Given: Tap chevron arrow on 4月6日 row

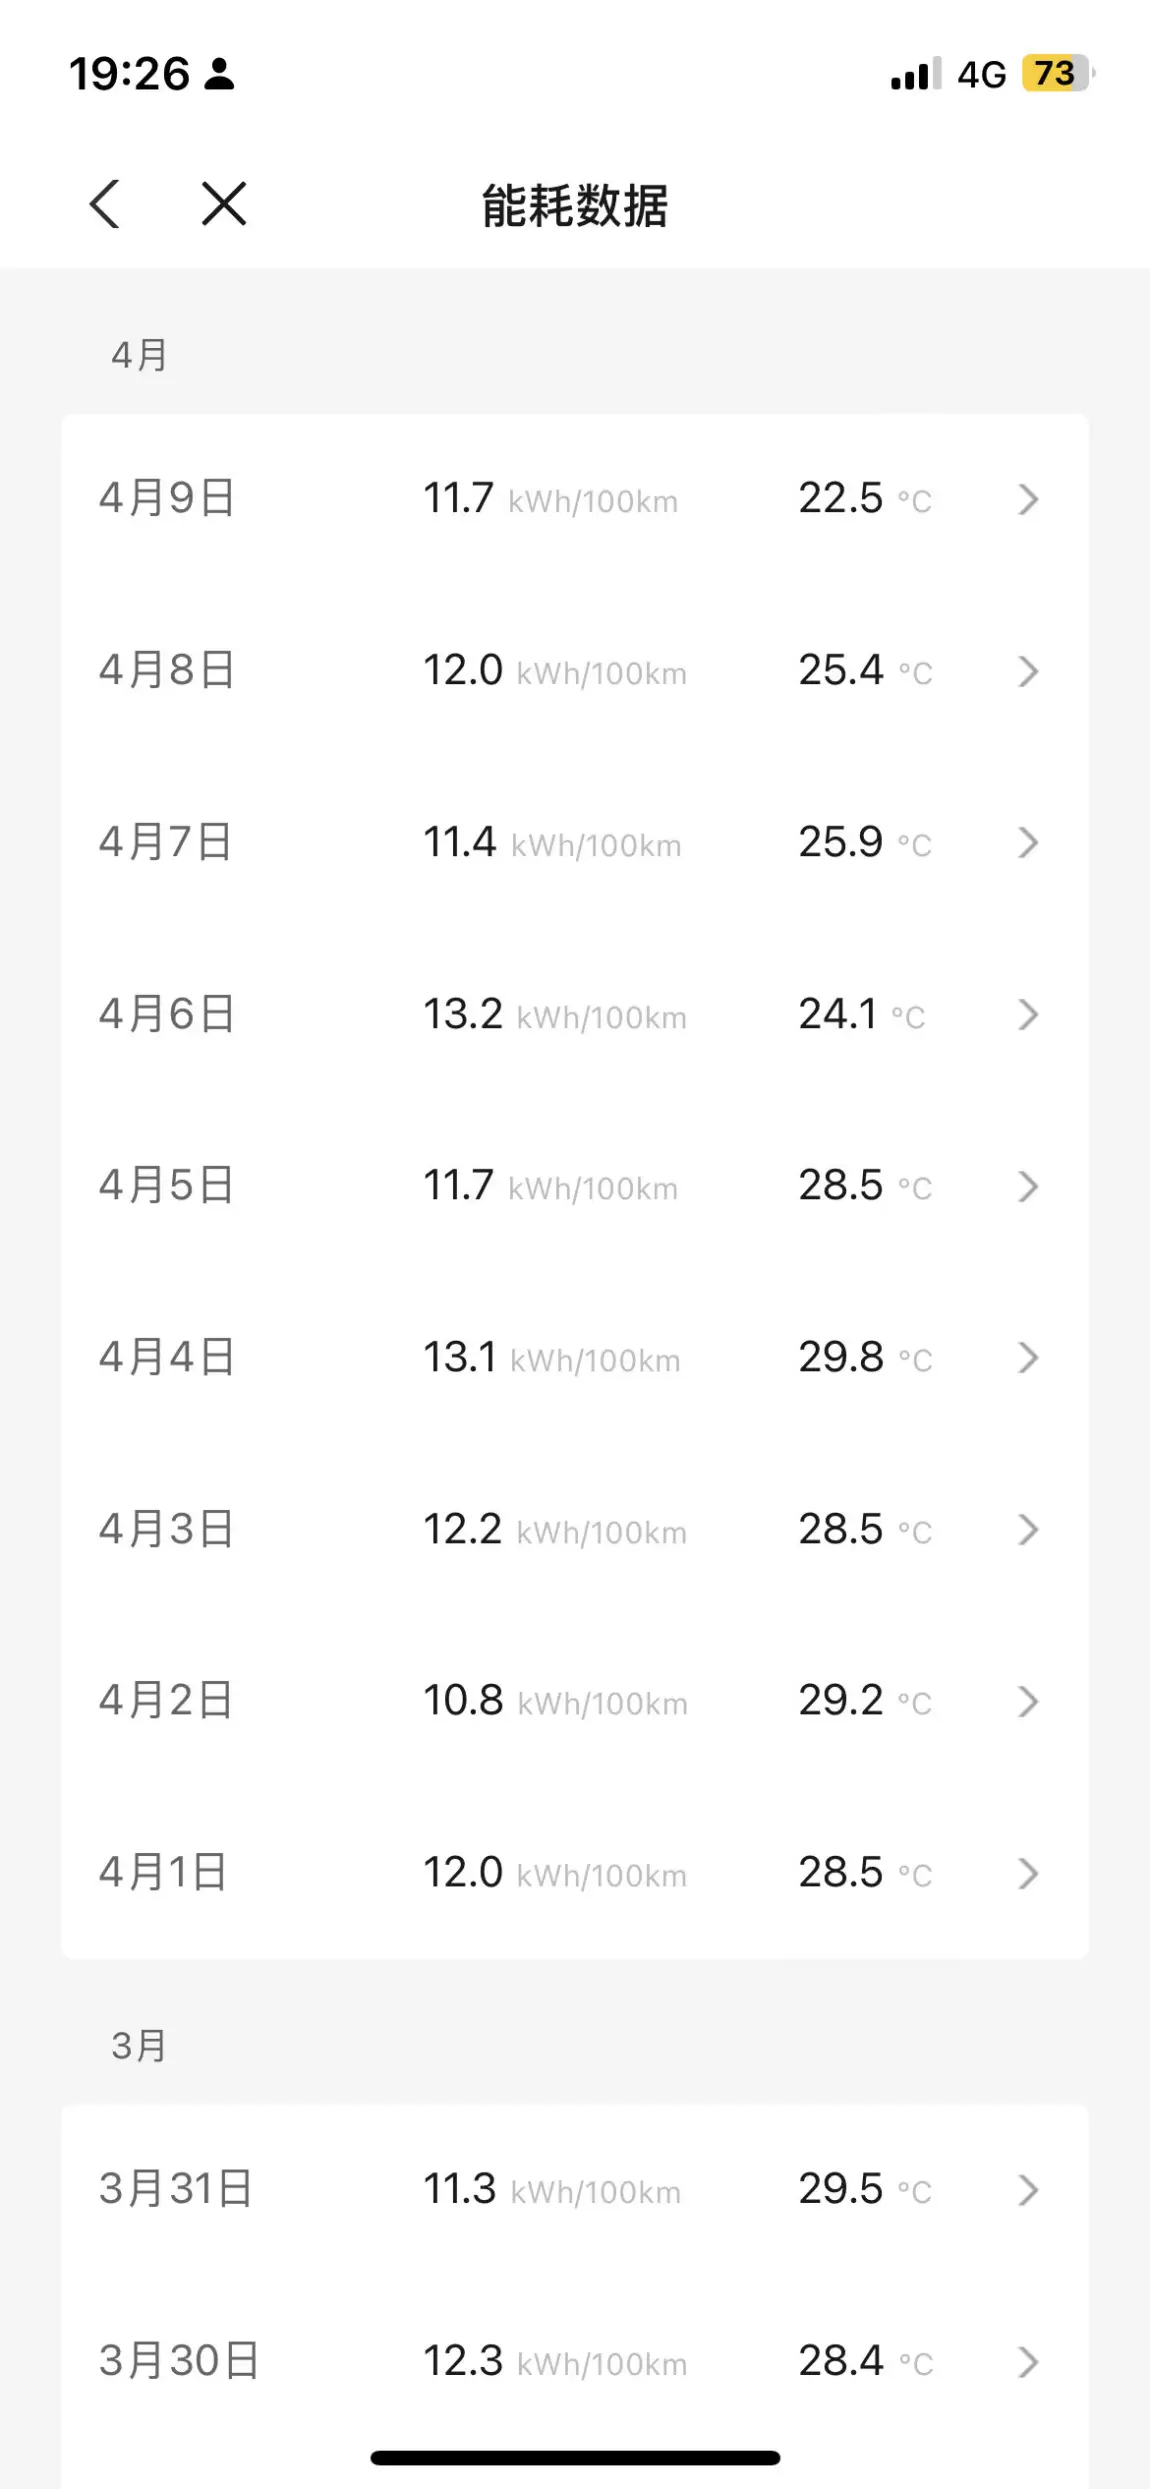Looking at the screenshot, I should 1028,1015.
